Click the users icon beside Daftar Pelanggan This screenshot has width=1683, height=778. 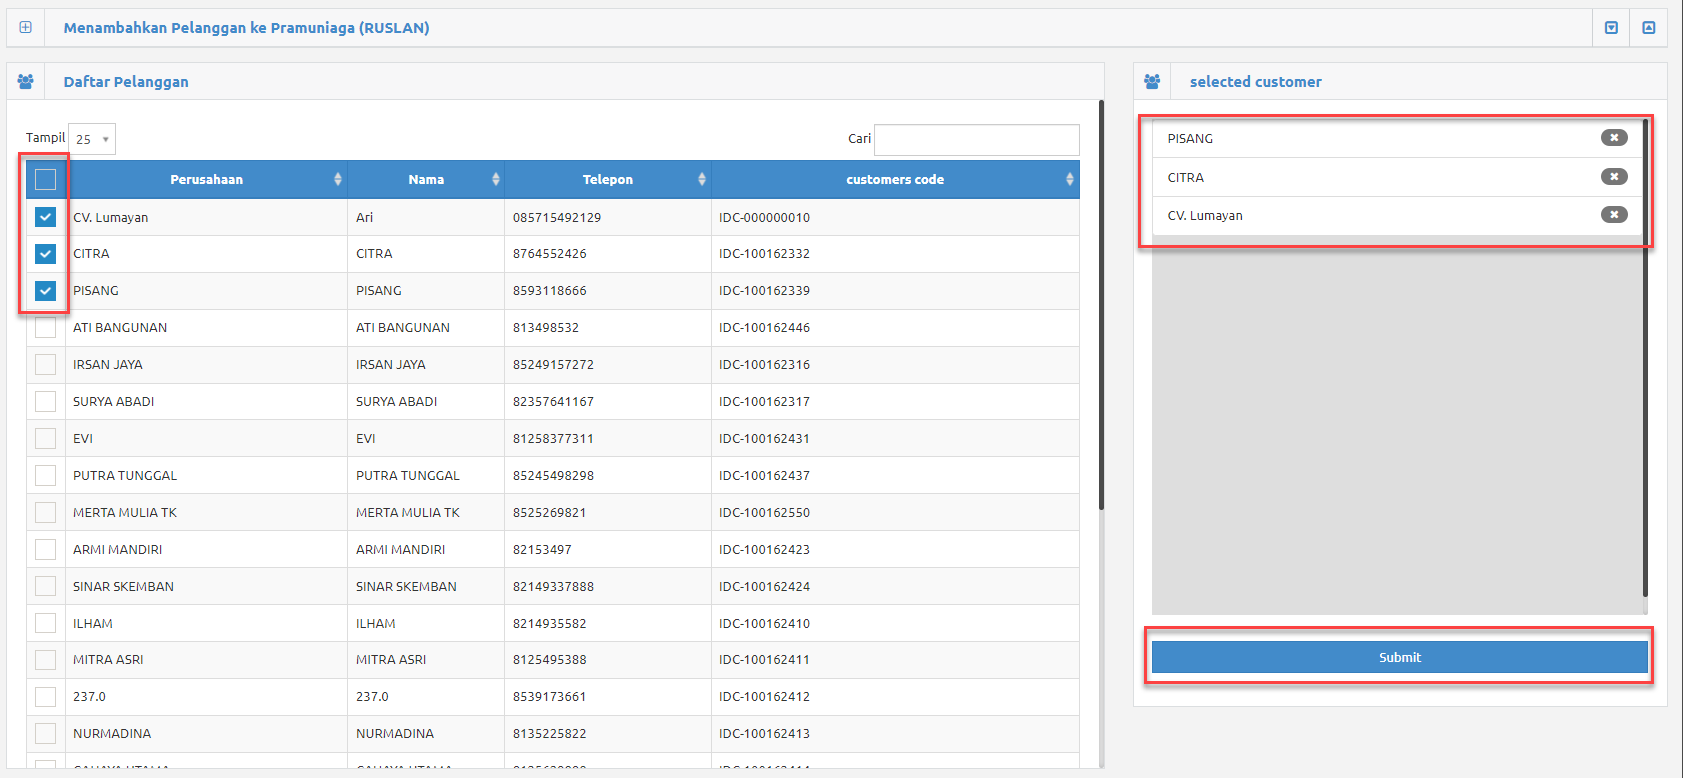point(25,81)
